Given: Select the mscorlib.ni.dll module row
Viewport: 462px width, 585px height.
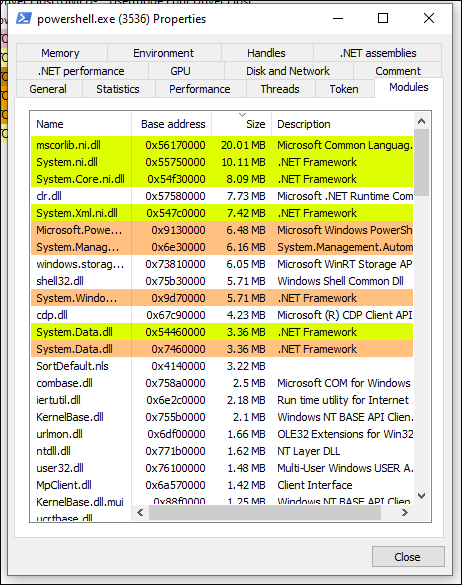Looking at the screenshot, I should click(222, 145).
